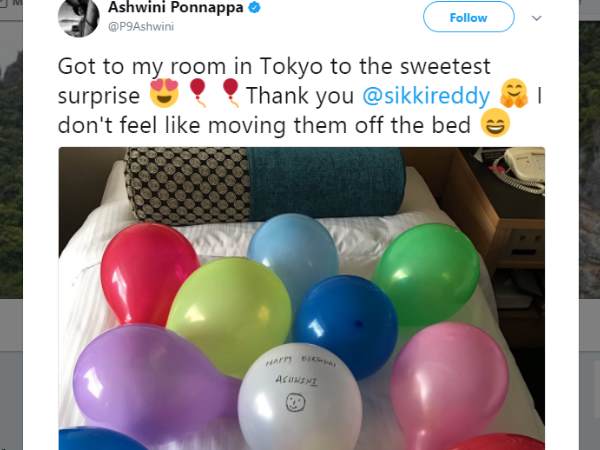Open the @sikkireddy mention link
Image resolution: width=600 pixels, height=450 pixels.
(426, 95)
